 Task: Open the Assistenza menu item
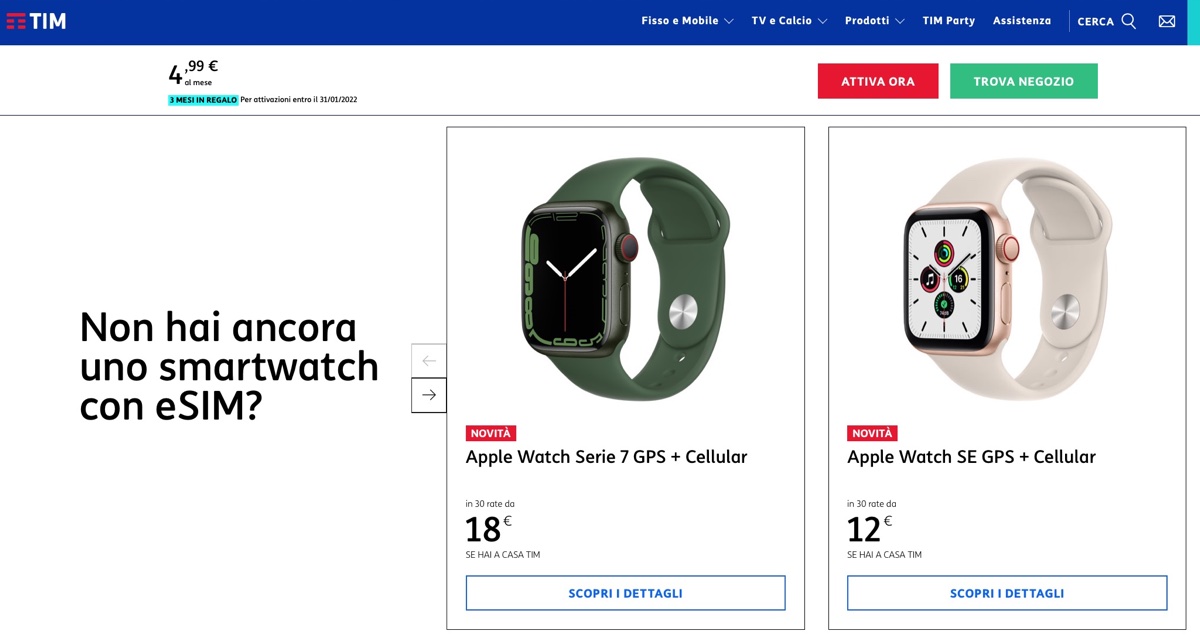[x=1022, y=21]
